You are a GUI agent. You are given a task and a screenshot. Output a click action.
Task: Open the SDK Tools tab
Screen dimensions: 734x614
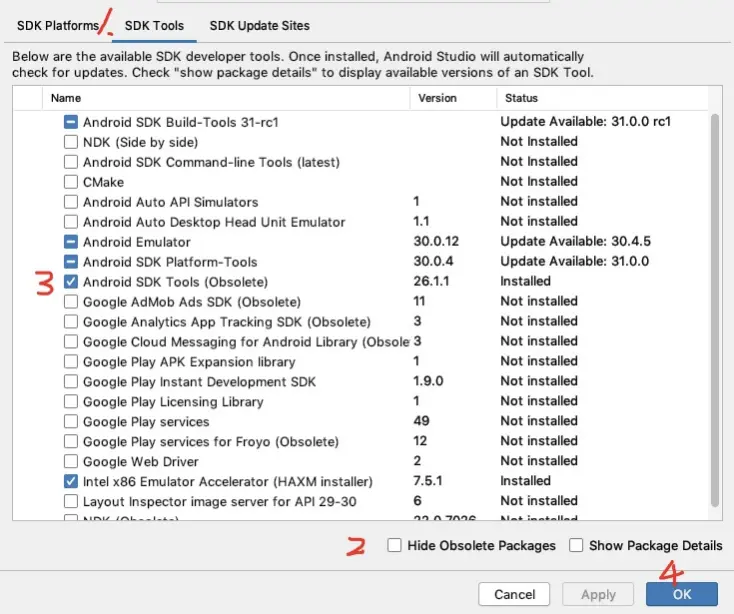[x=155, y=25]
